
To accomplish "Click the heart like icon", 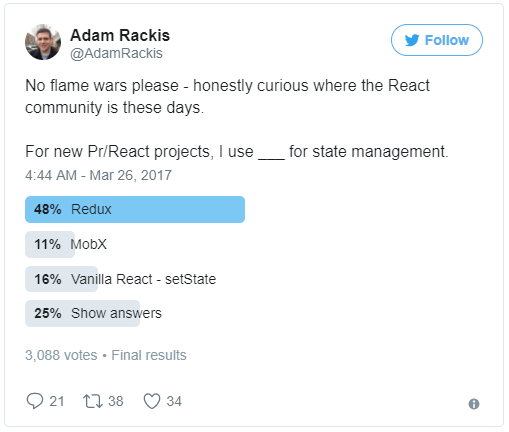I will (x=152, y=401).
